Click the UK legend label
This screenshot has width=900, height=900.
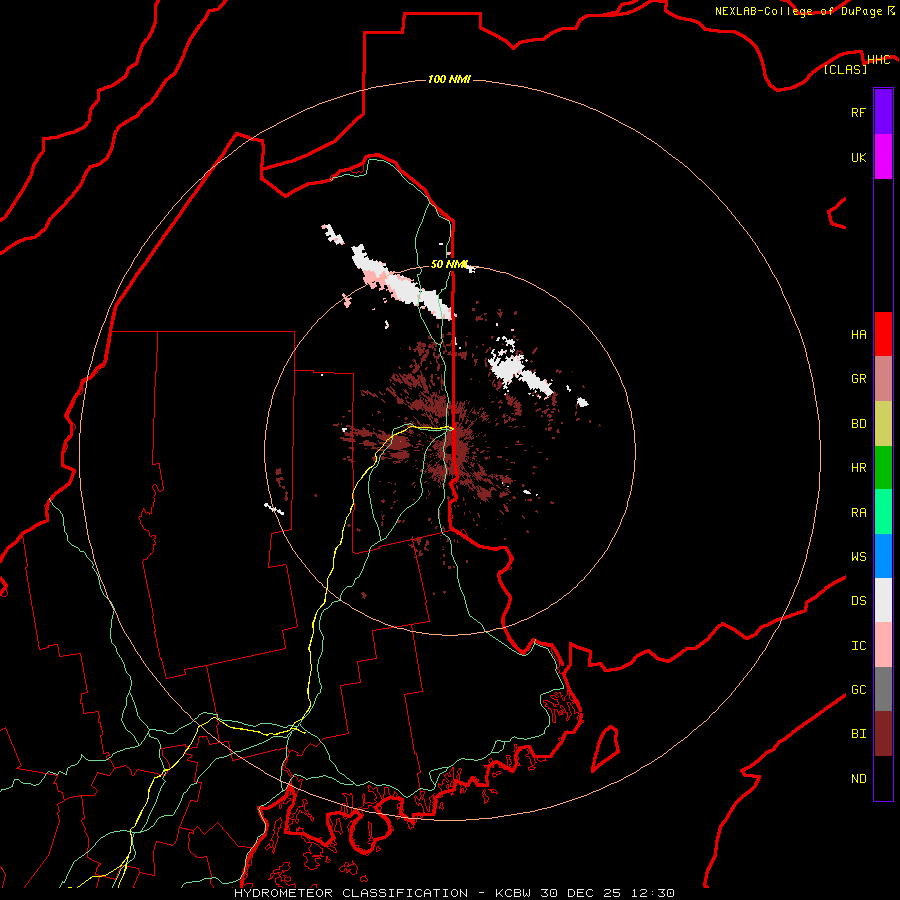[x=858, y=157]
